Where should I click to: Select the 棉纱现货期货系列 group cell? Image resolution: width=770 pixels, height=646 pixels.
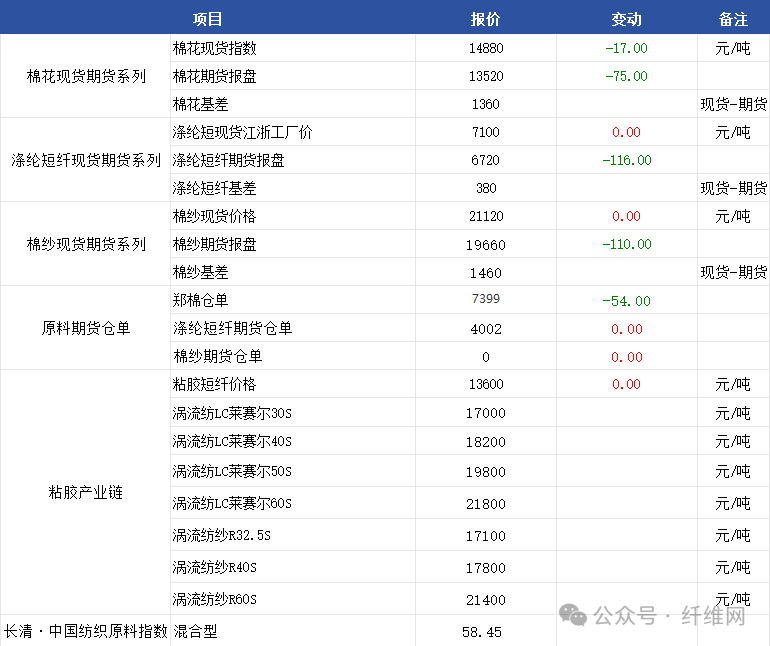tap(86, 244)
